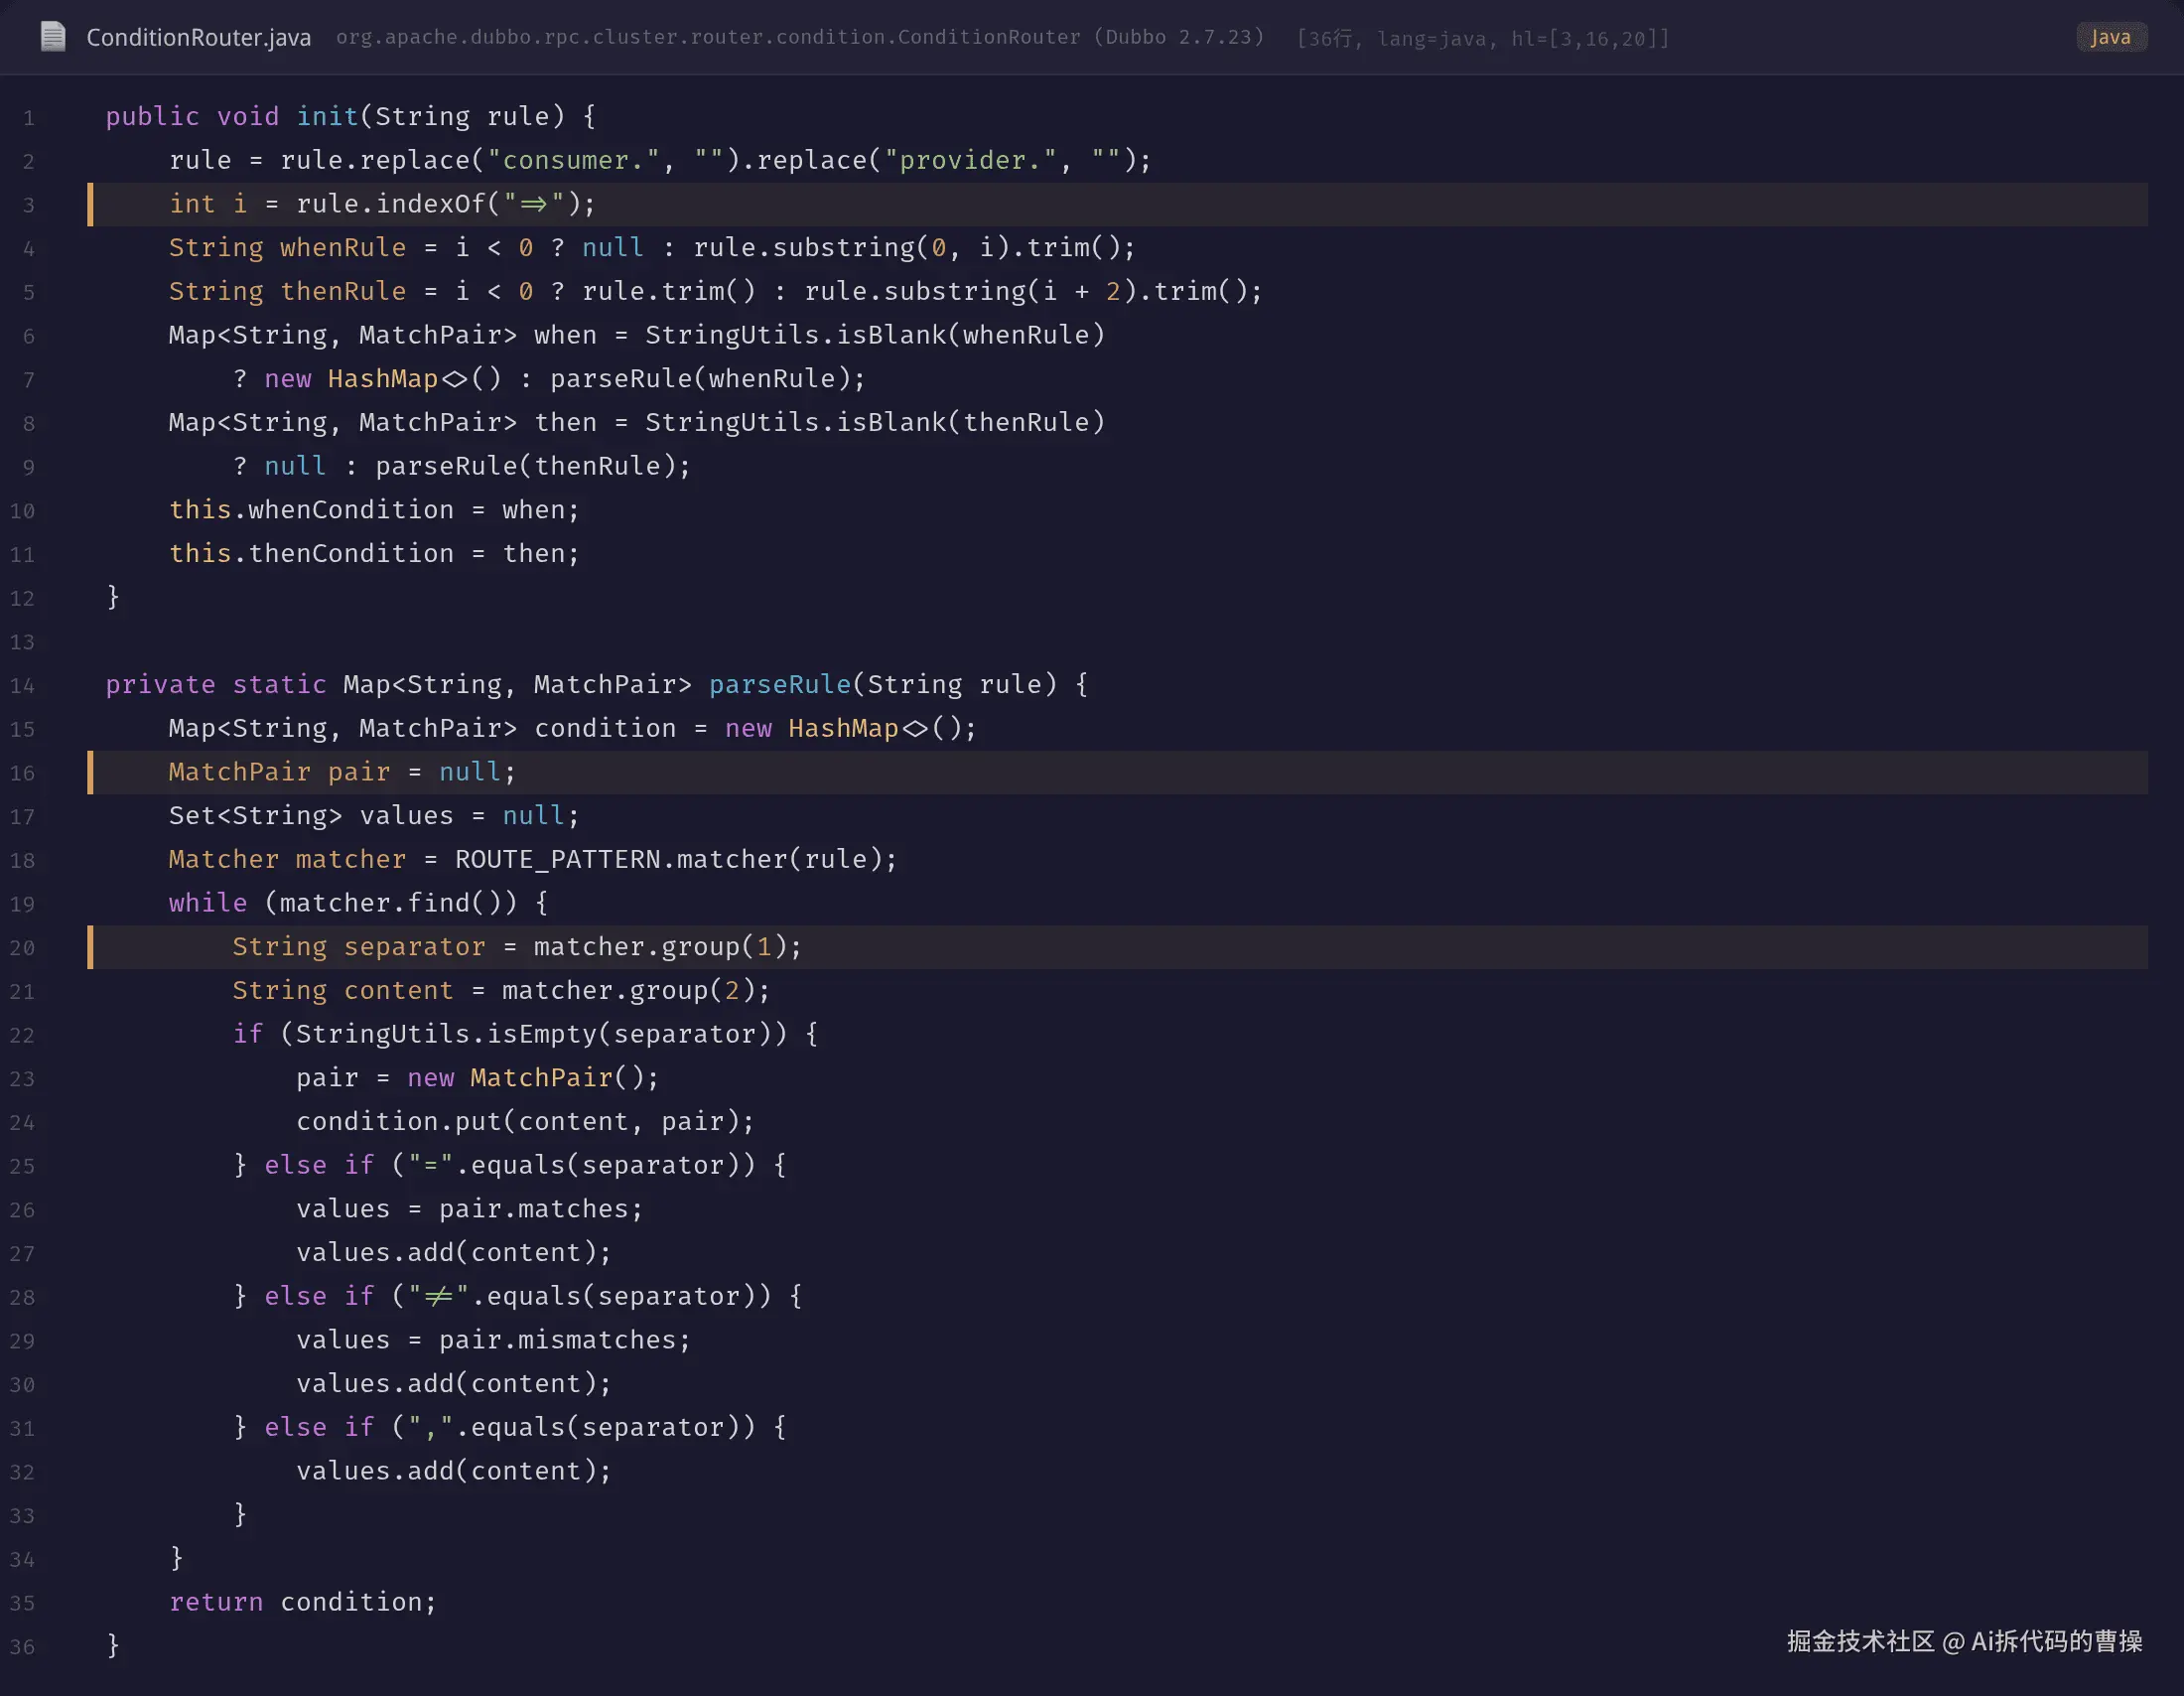Click return condition statement
2184x1696 pixels.
pos(303,1602)
